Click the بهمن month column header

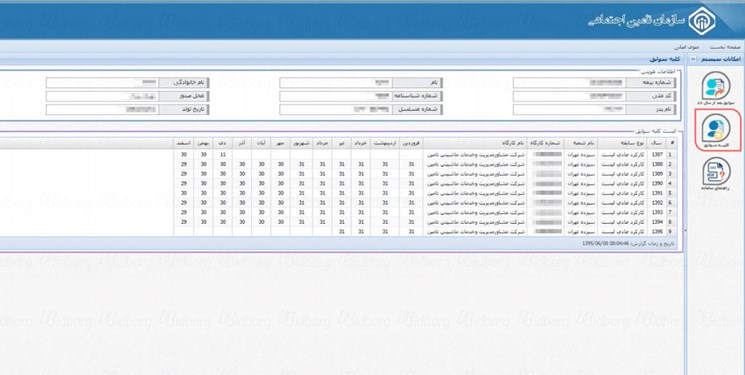203,143
